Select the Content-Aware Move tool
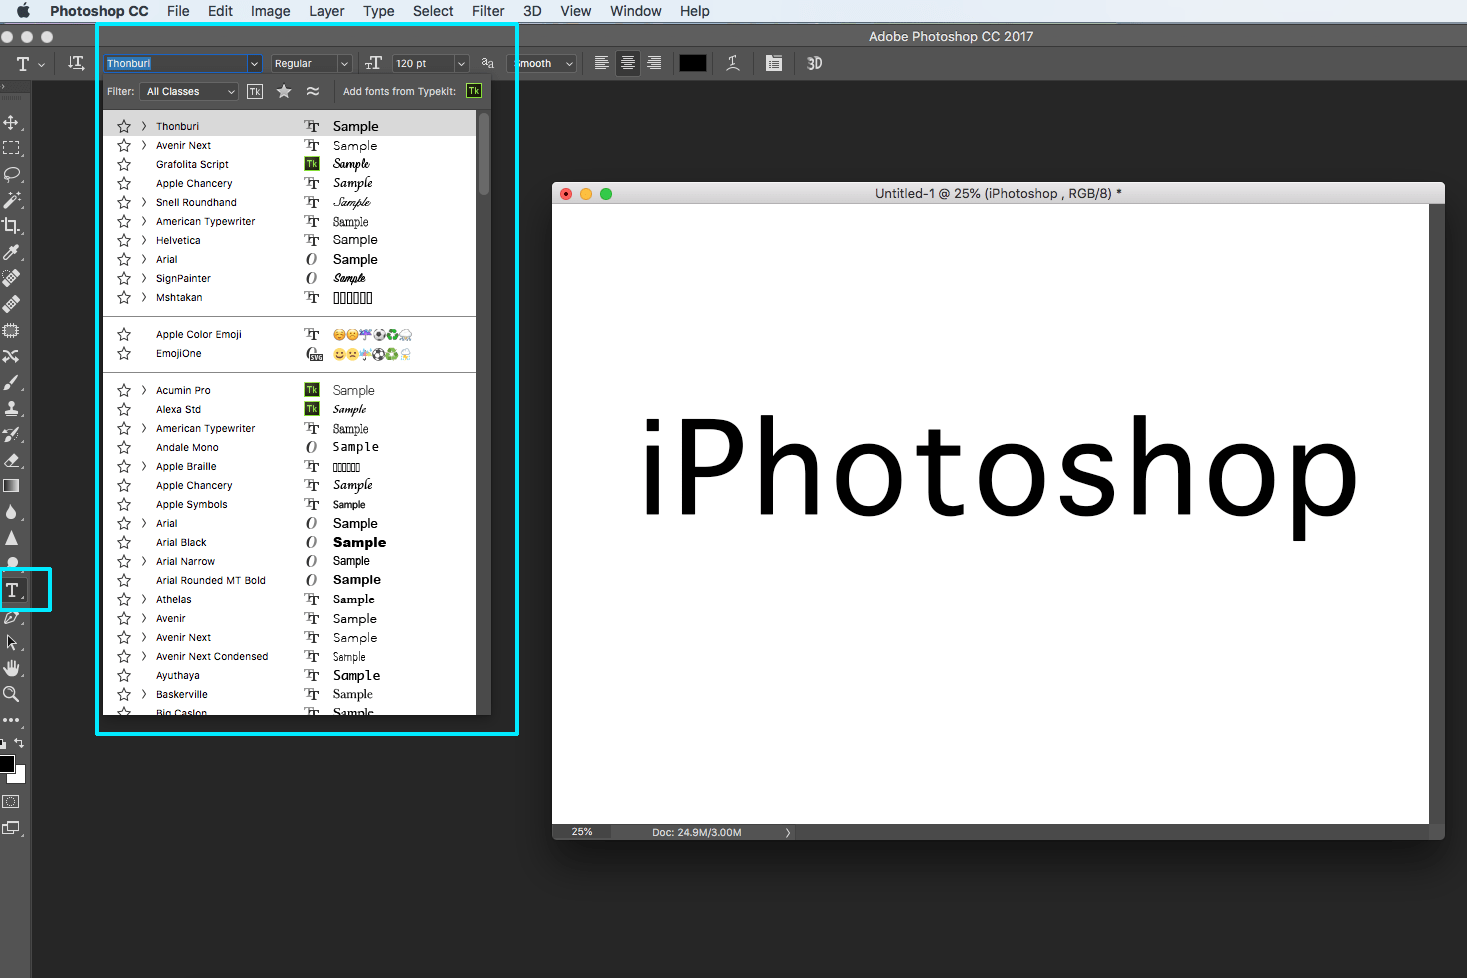This screenshot has width=1467, height=978. point(11,356)
